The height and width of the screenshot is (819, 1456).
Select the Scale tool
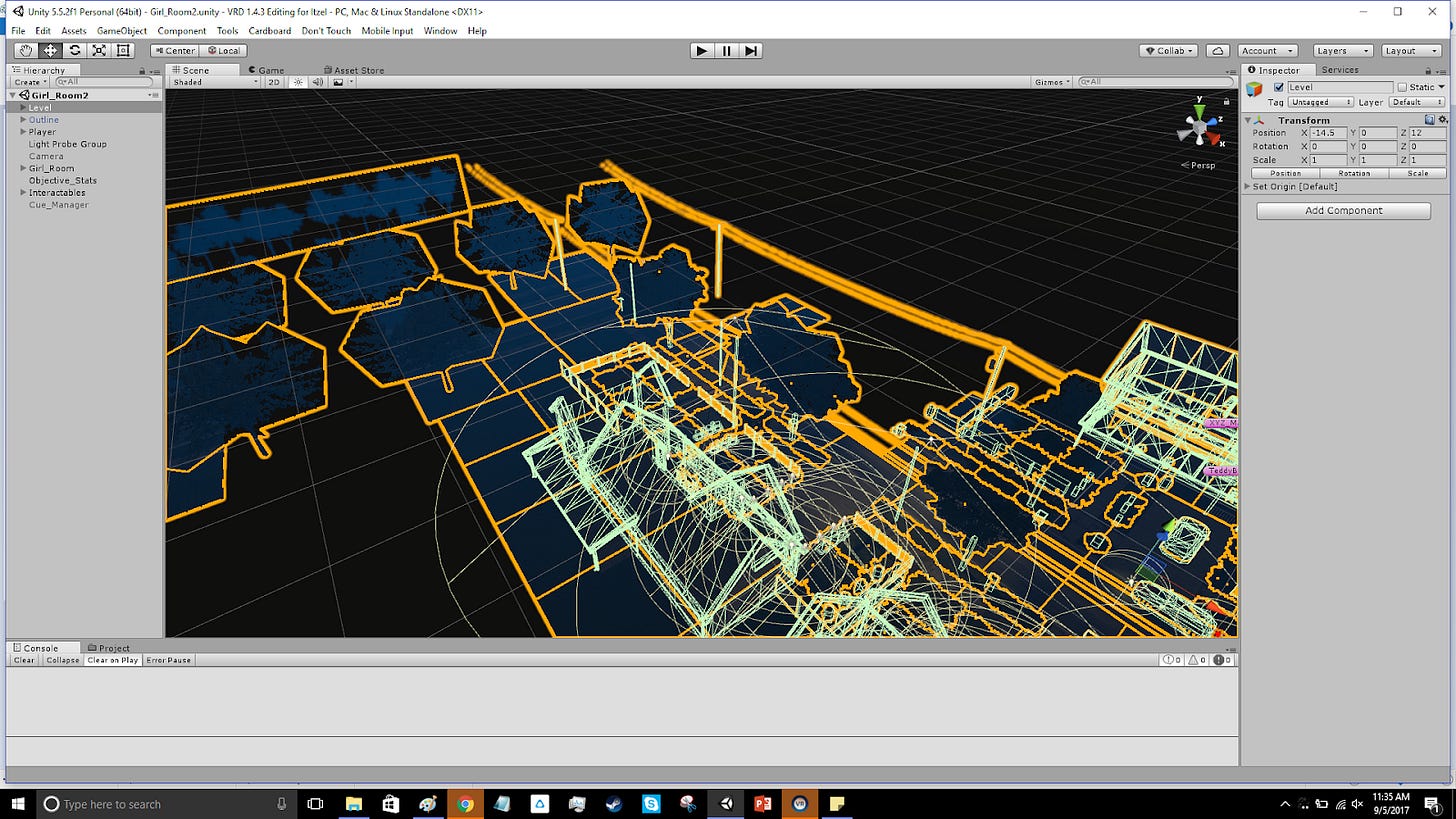coord(99,51)
